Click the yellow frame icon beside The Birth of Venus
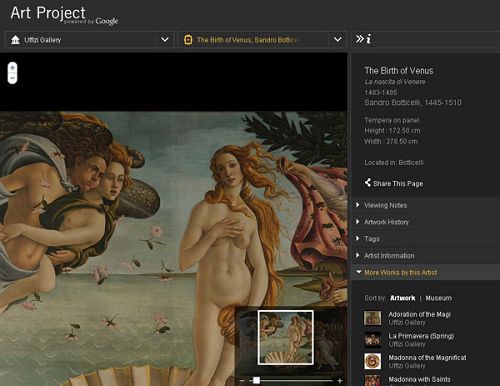 click(x=188, y=40)
